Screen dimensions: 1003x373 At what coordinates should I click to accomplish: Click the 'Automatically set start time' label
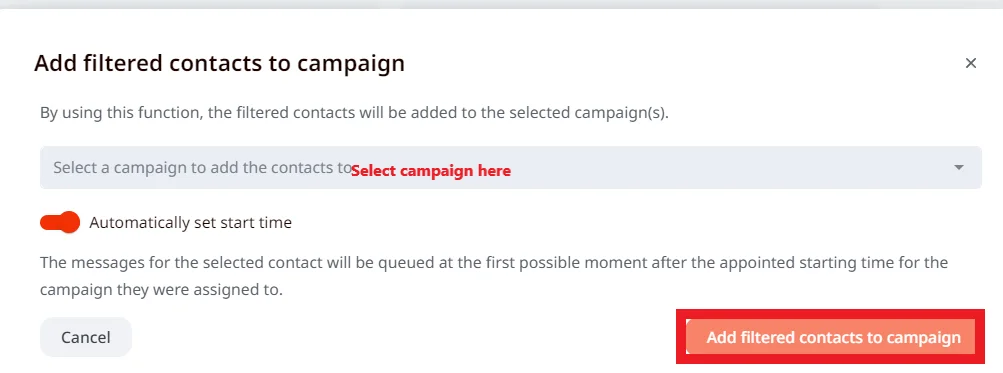191,223
